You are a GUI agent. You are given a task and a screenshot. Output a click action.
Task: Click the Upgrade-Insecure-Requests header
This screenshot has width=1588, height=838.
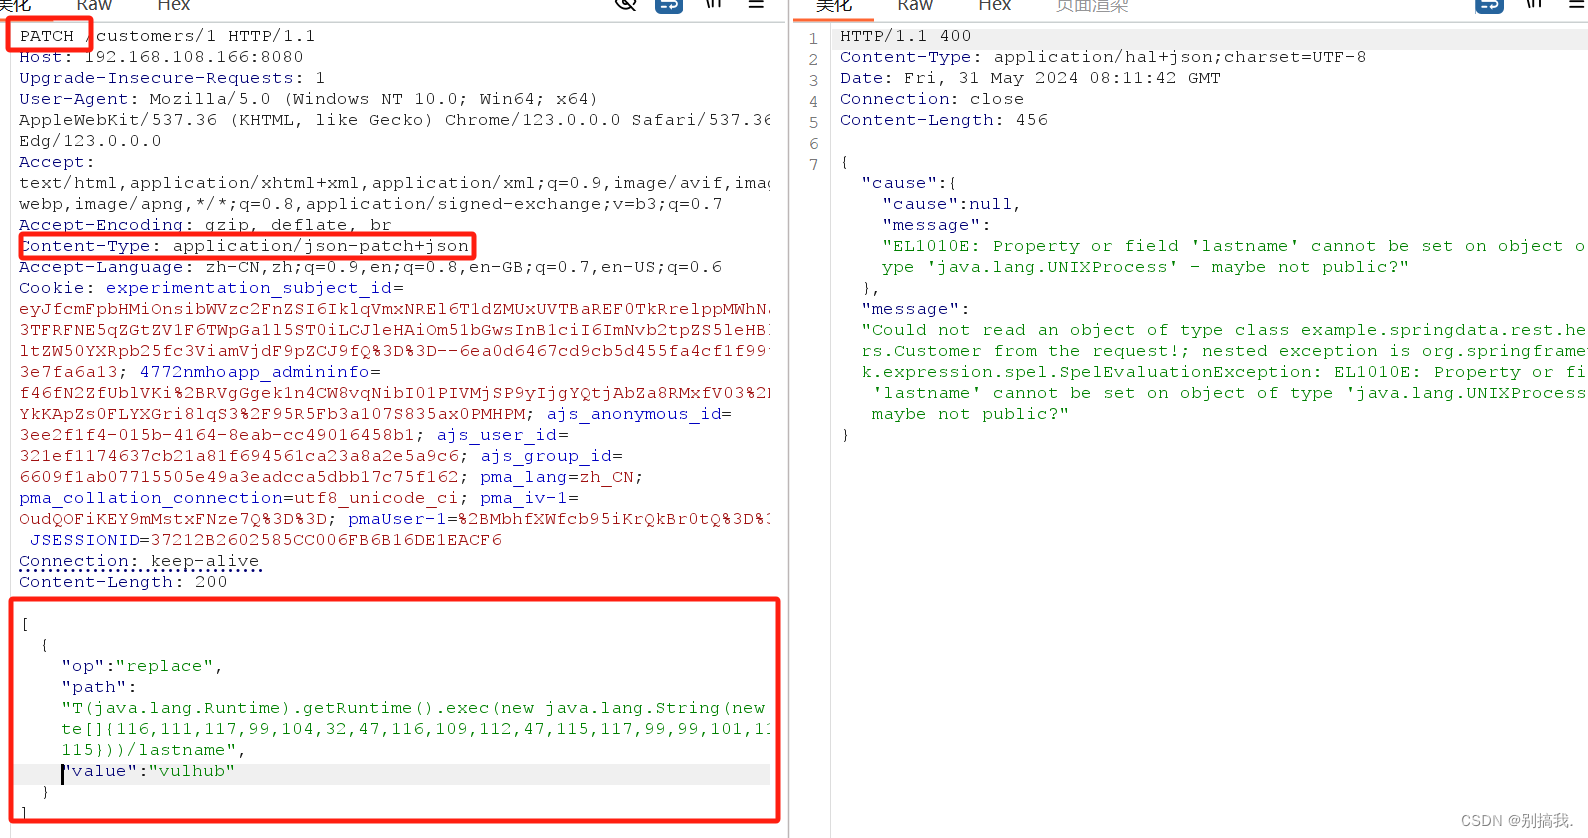(172, 78)
